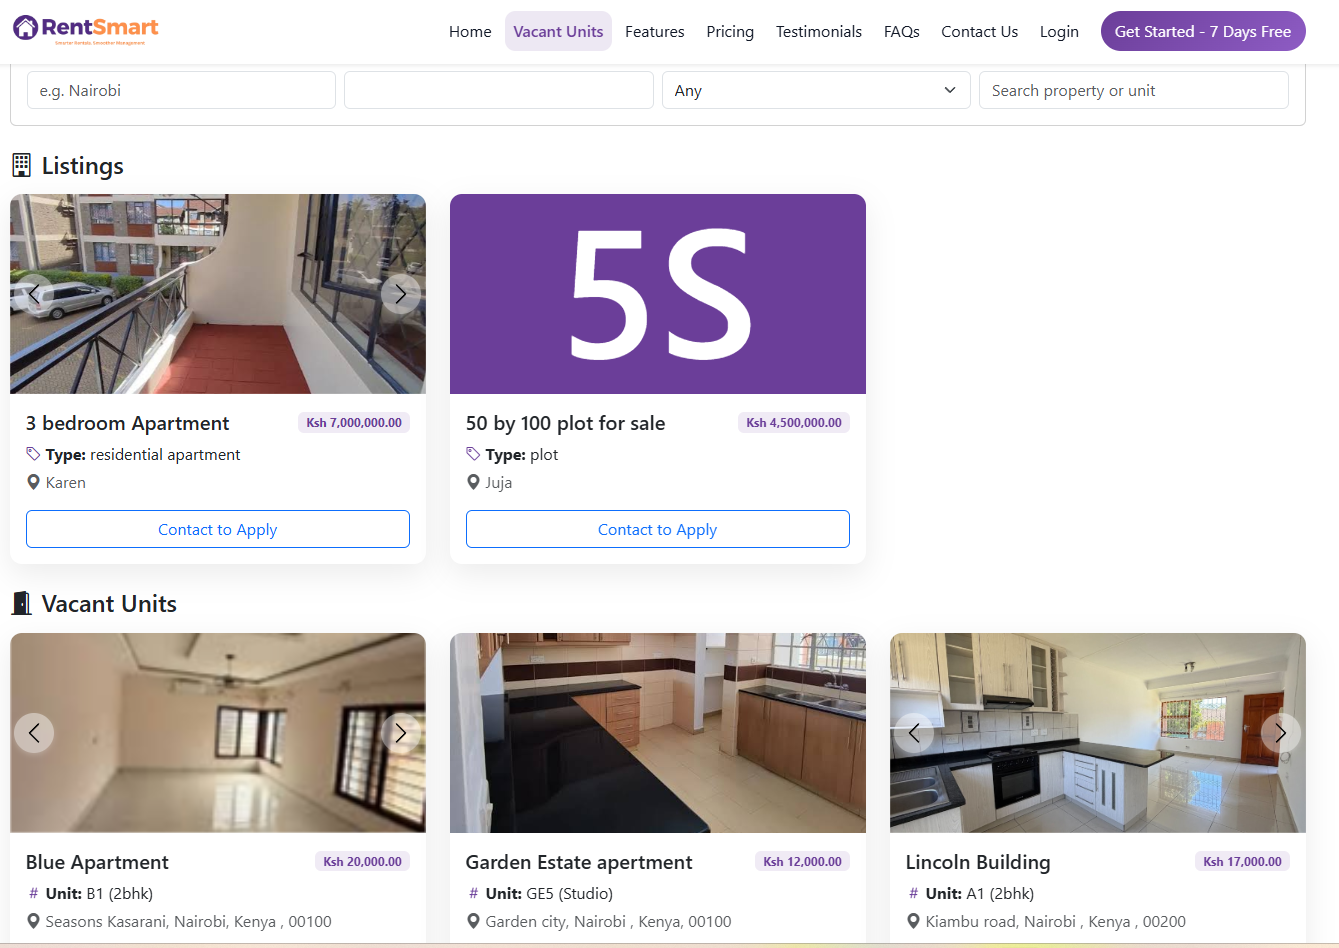Screen dimensions: 1339x948
Task: Focus the e.g. Nairobi location field
Action: 181,90
